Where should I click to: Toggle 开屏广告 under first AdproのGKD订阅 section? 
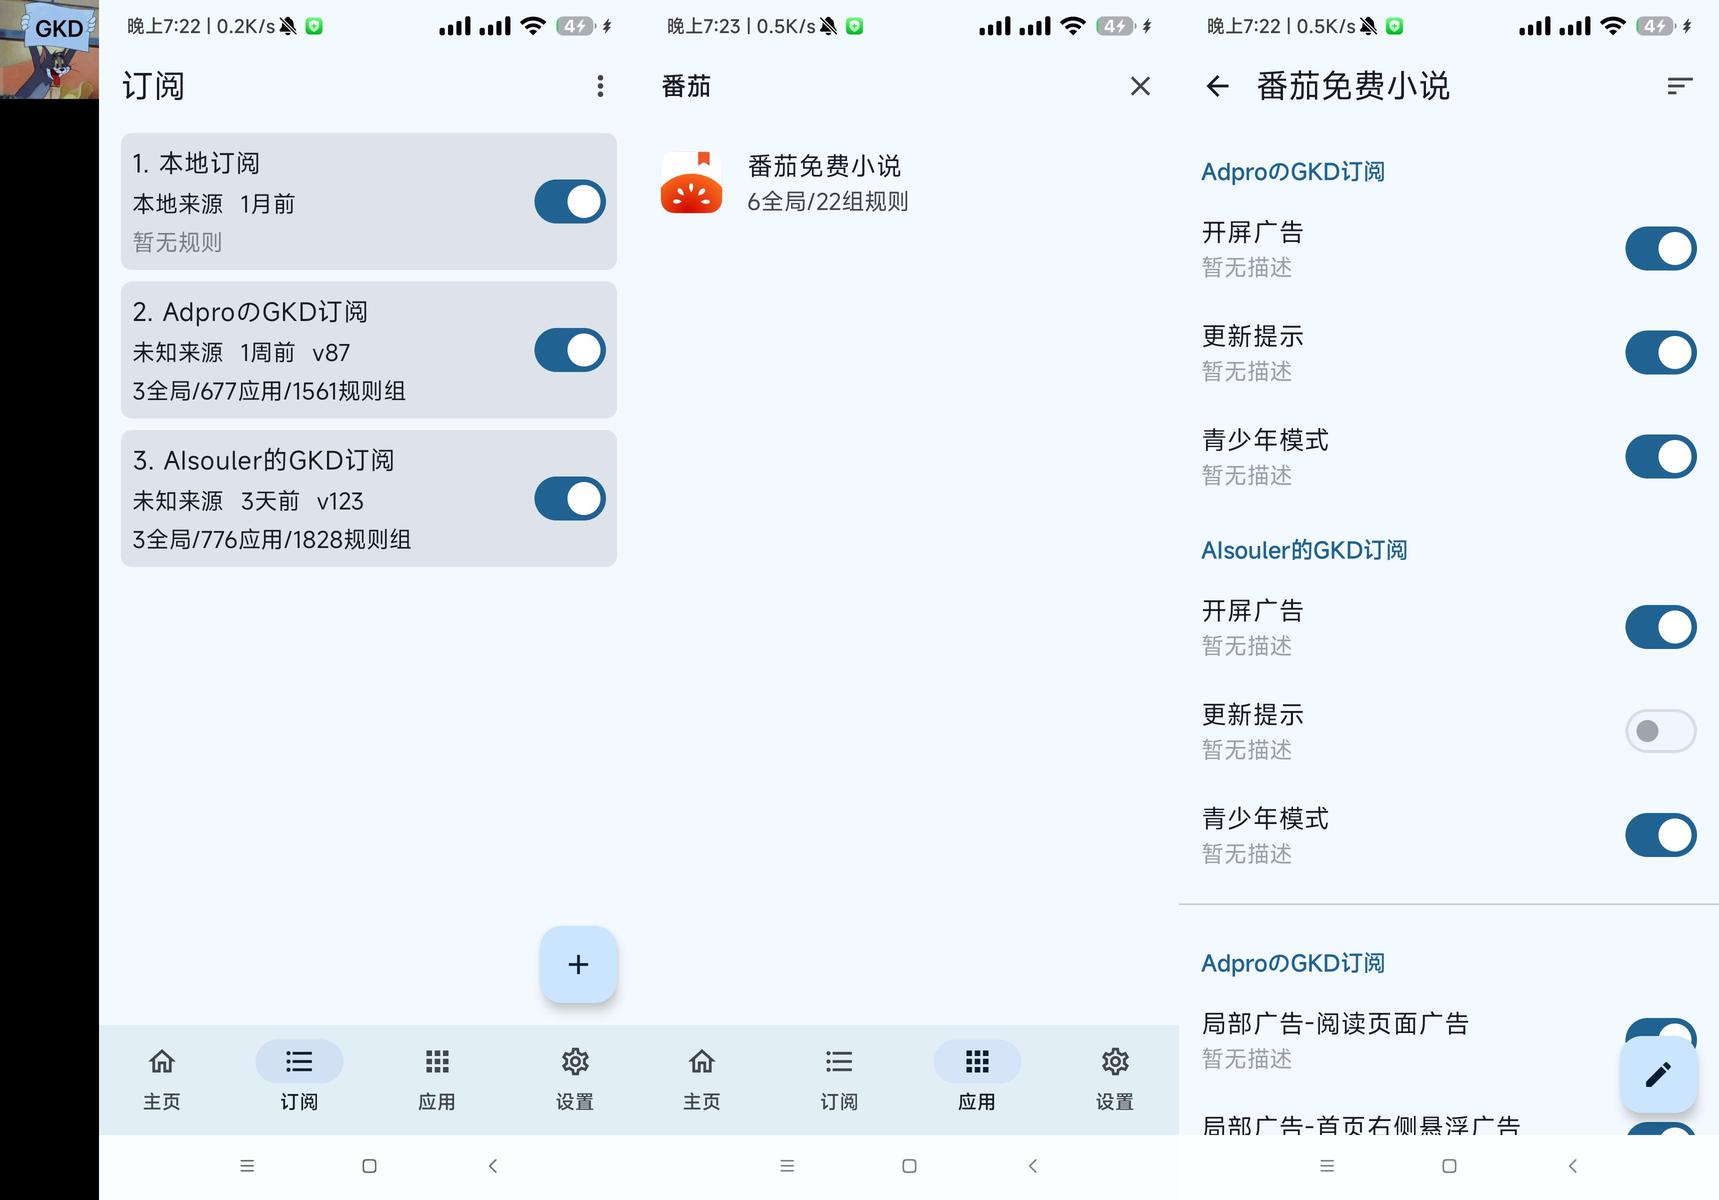tap(1660, 249)
